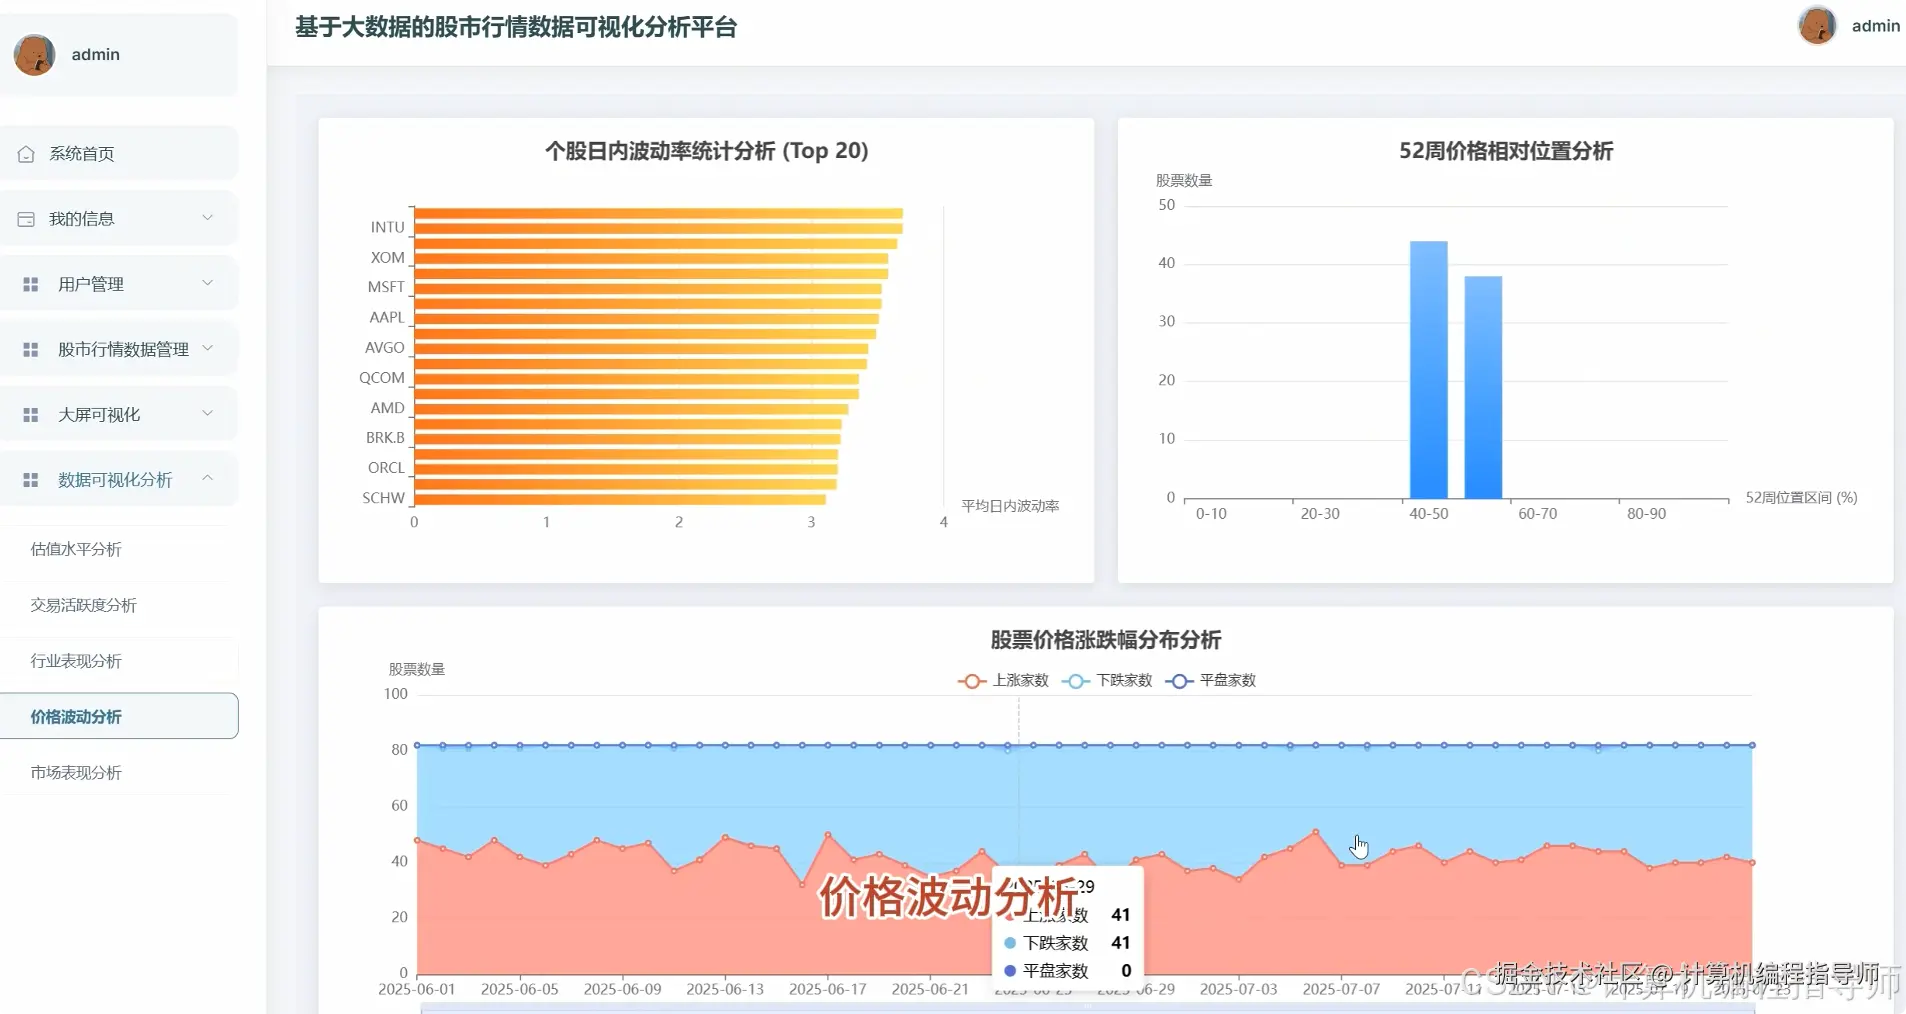Click the 2025-06-13 date axis label
This screenshot has height=1014, width=1906.
click(x=725, y=989)
